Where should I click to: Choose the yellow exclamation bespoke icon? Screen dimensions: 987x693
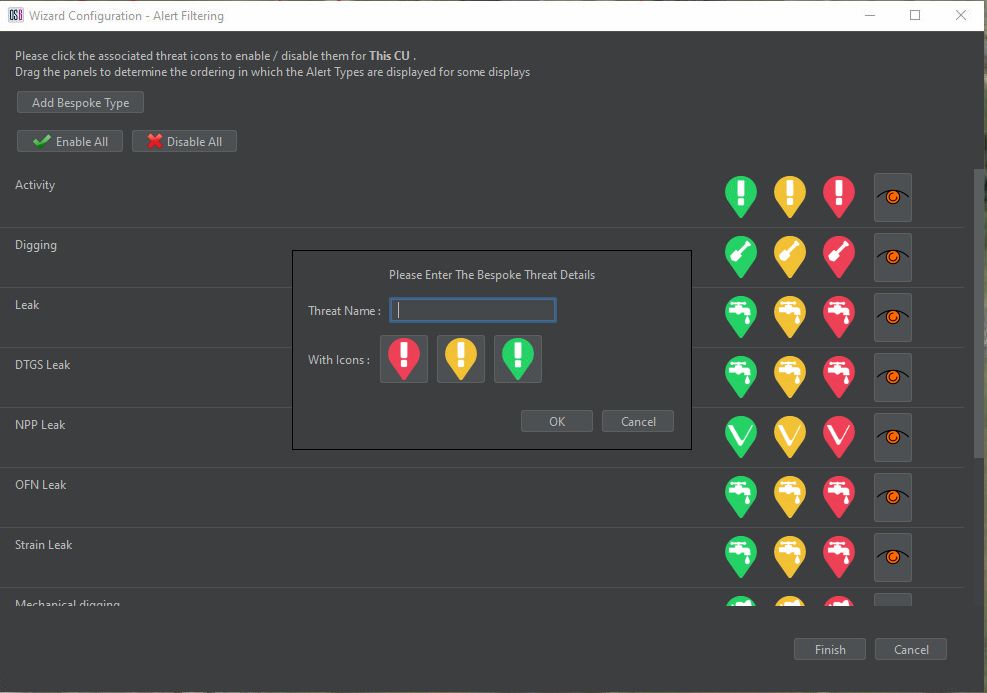461,358
